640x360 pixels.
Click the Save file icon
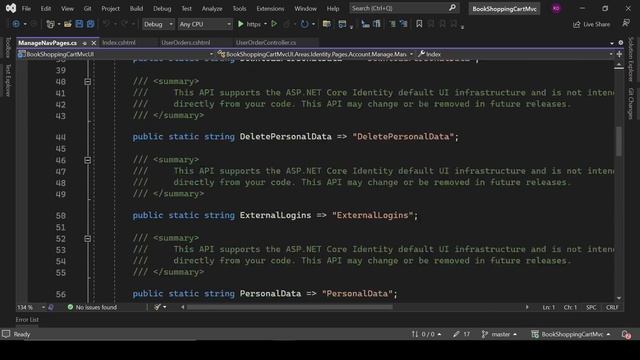[79, 24]
